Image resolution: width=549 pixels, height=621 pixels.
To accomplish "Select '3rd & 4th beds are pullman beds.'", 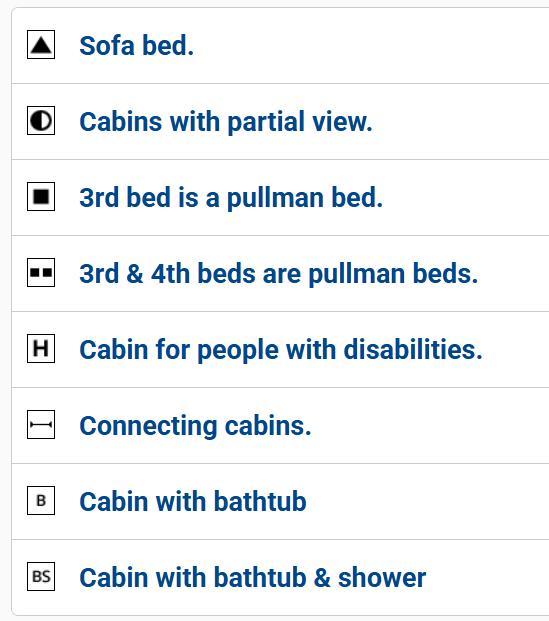I will [x=279, y=273].
